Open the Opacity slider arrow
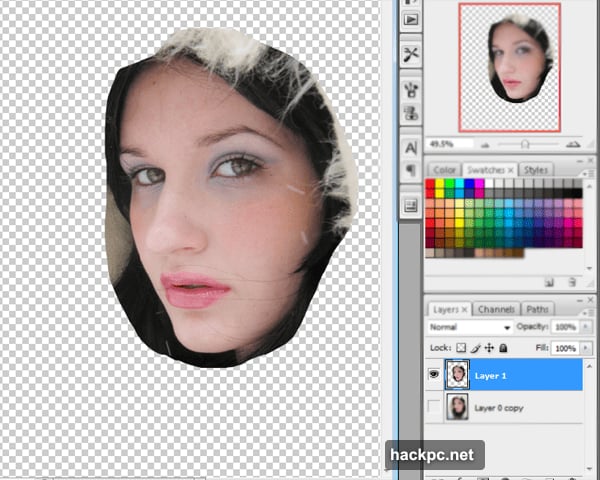 tap(585, 327)
